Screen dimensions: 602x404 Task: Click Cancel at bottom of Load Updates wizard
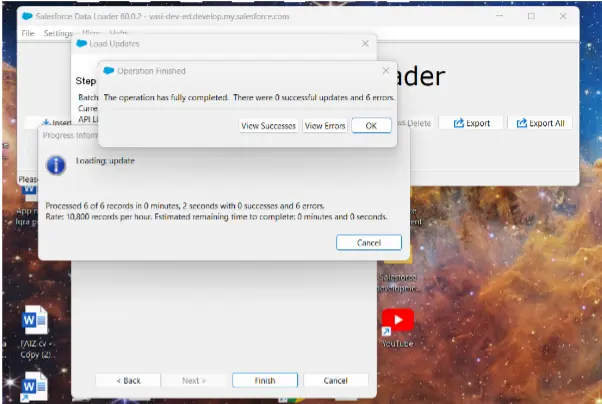(336, 381)
